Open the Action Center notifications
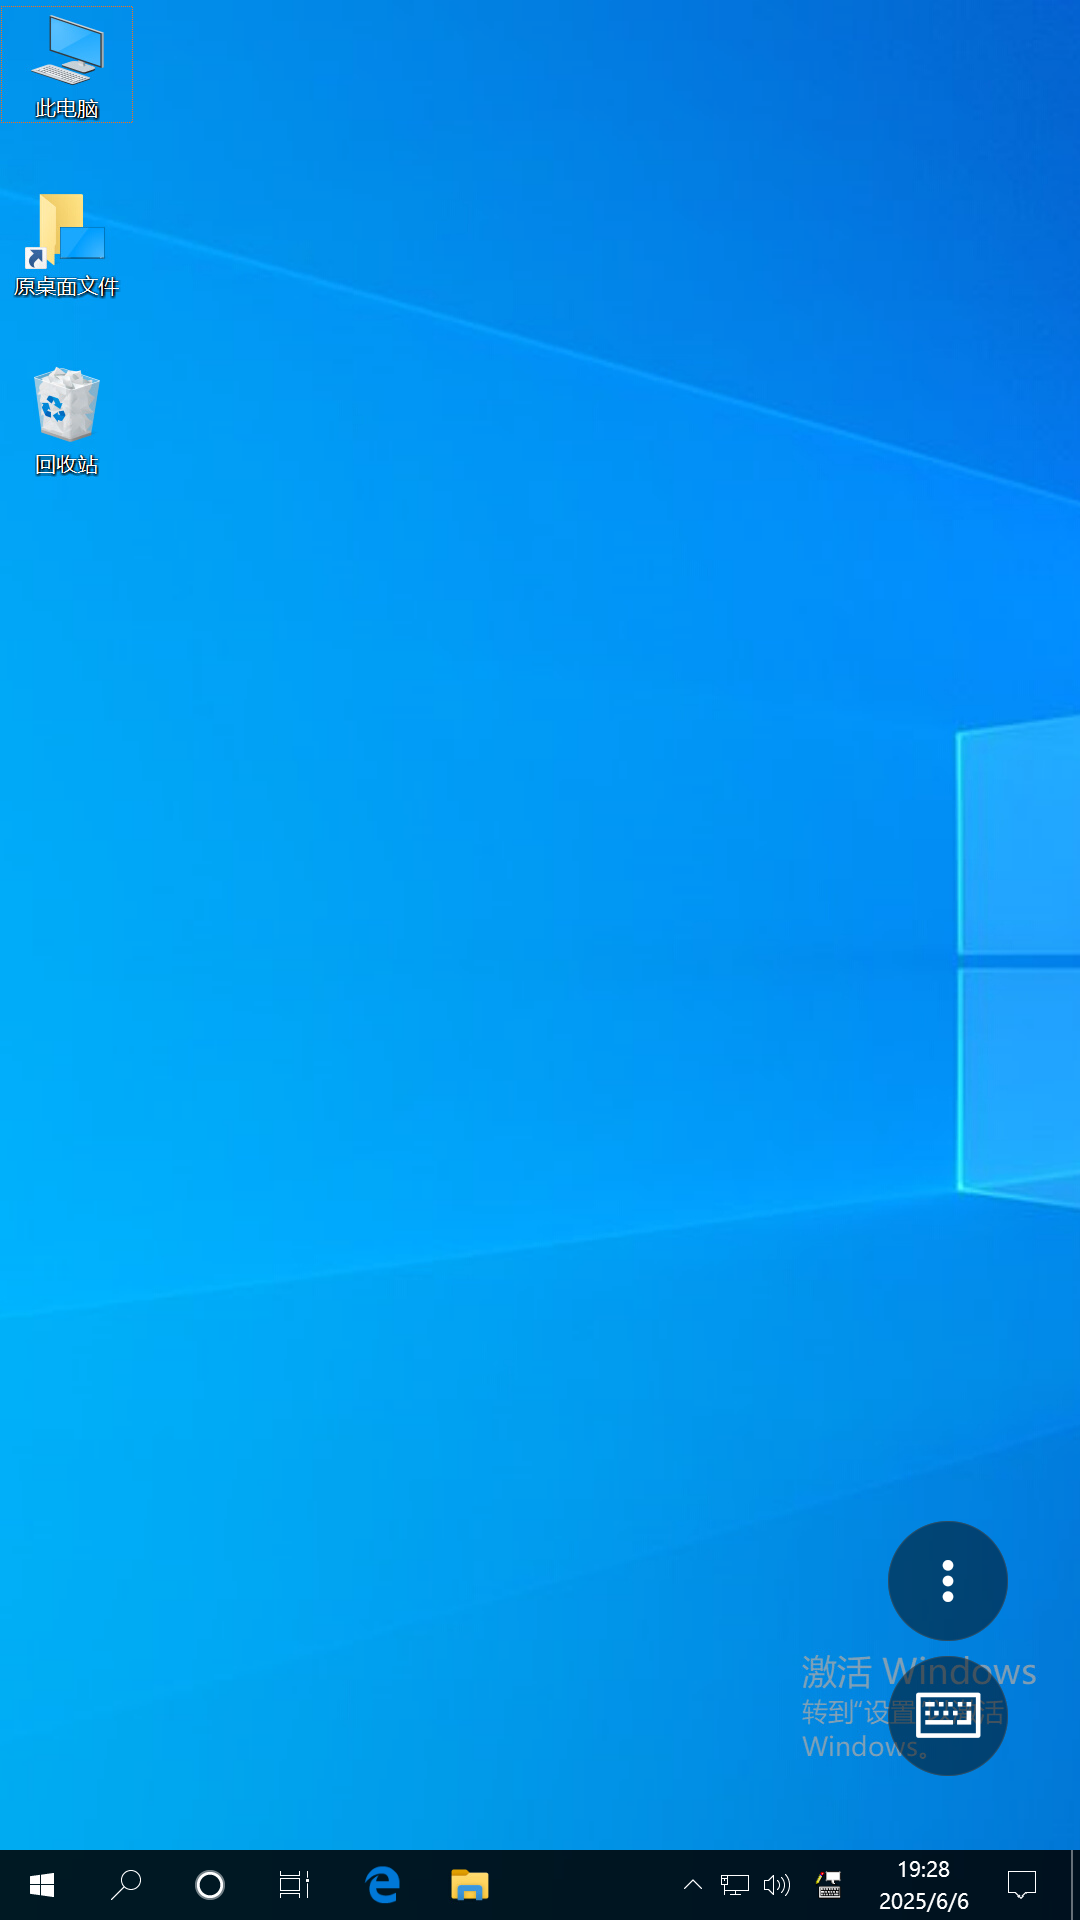Image resolution: width=1080 pixels, height=1920 pixels. pos(1021,1885)
